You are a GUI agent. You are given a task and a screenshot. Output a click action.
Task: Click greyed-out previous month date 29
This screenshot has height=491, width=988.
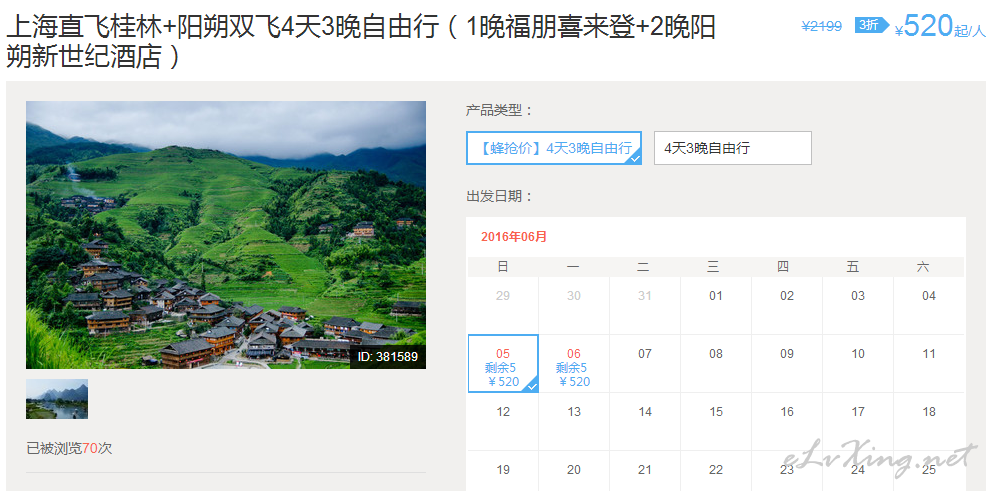pyautogui.click(x=503, y=306)
